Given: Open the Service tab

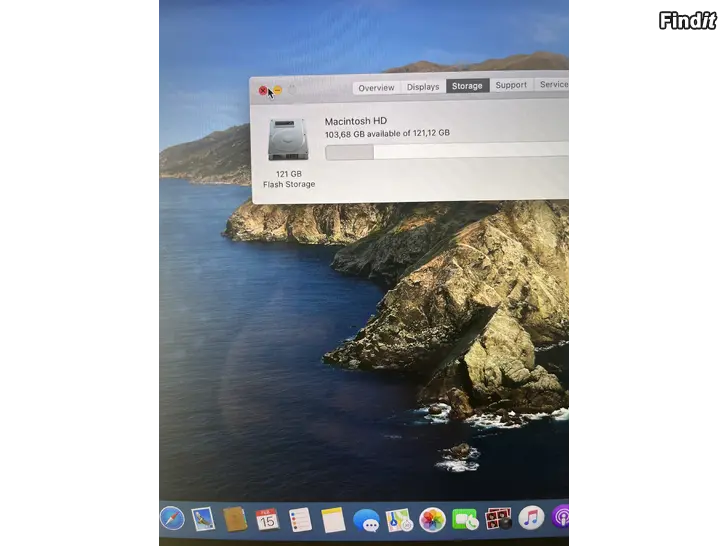Looking at the screenshot, I should click(x=553, y=85).
